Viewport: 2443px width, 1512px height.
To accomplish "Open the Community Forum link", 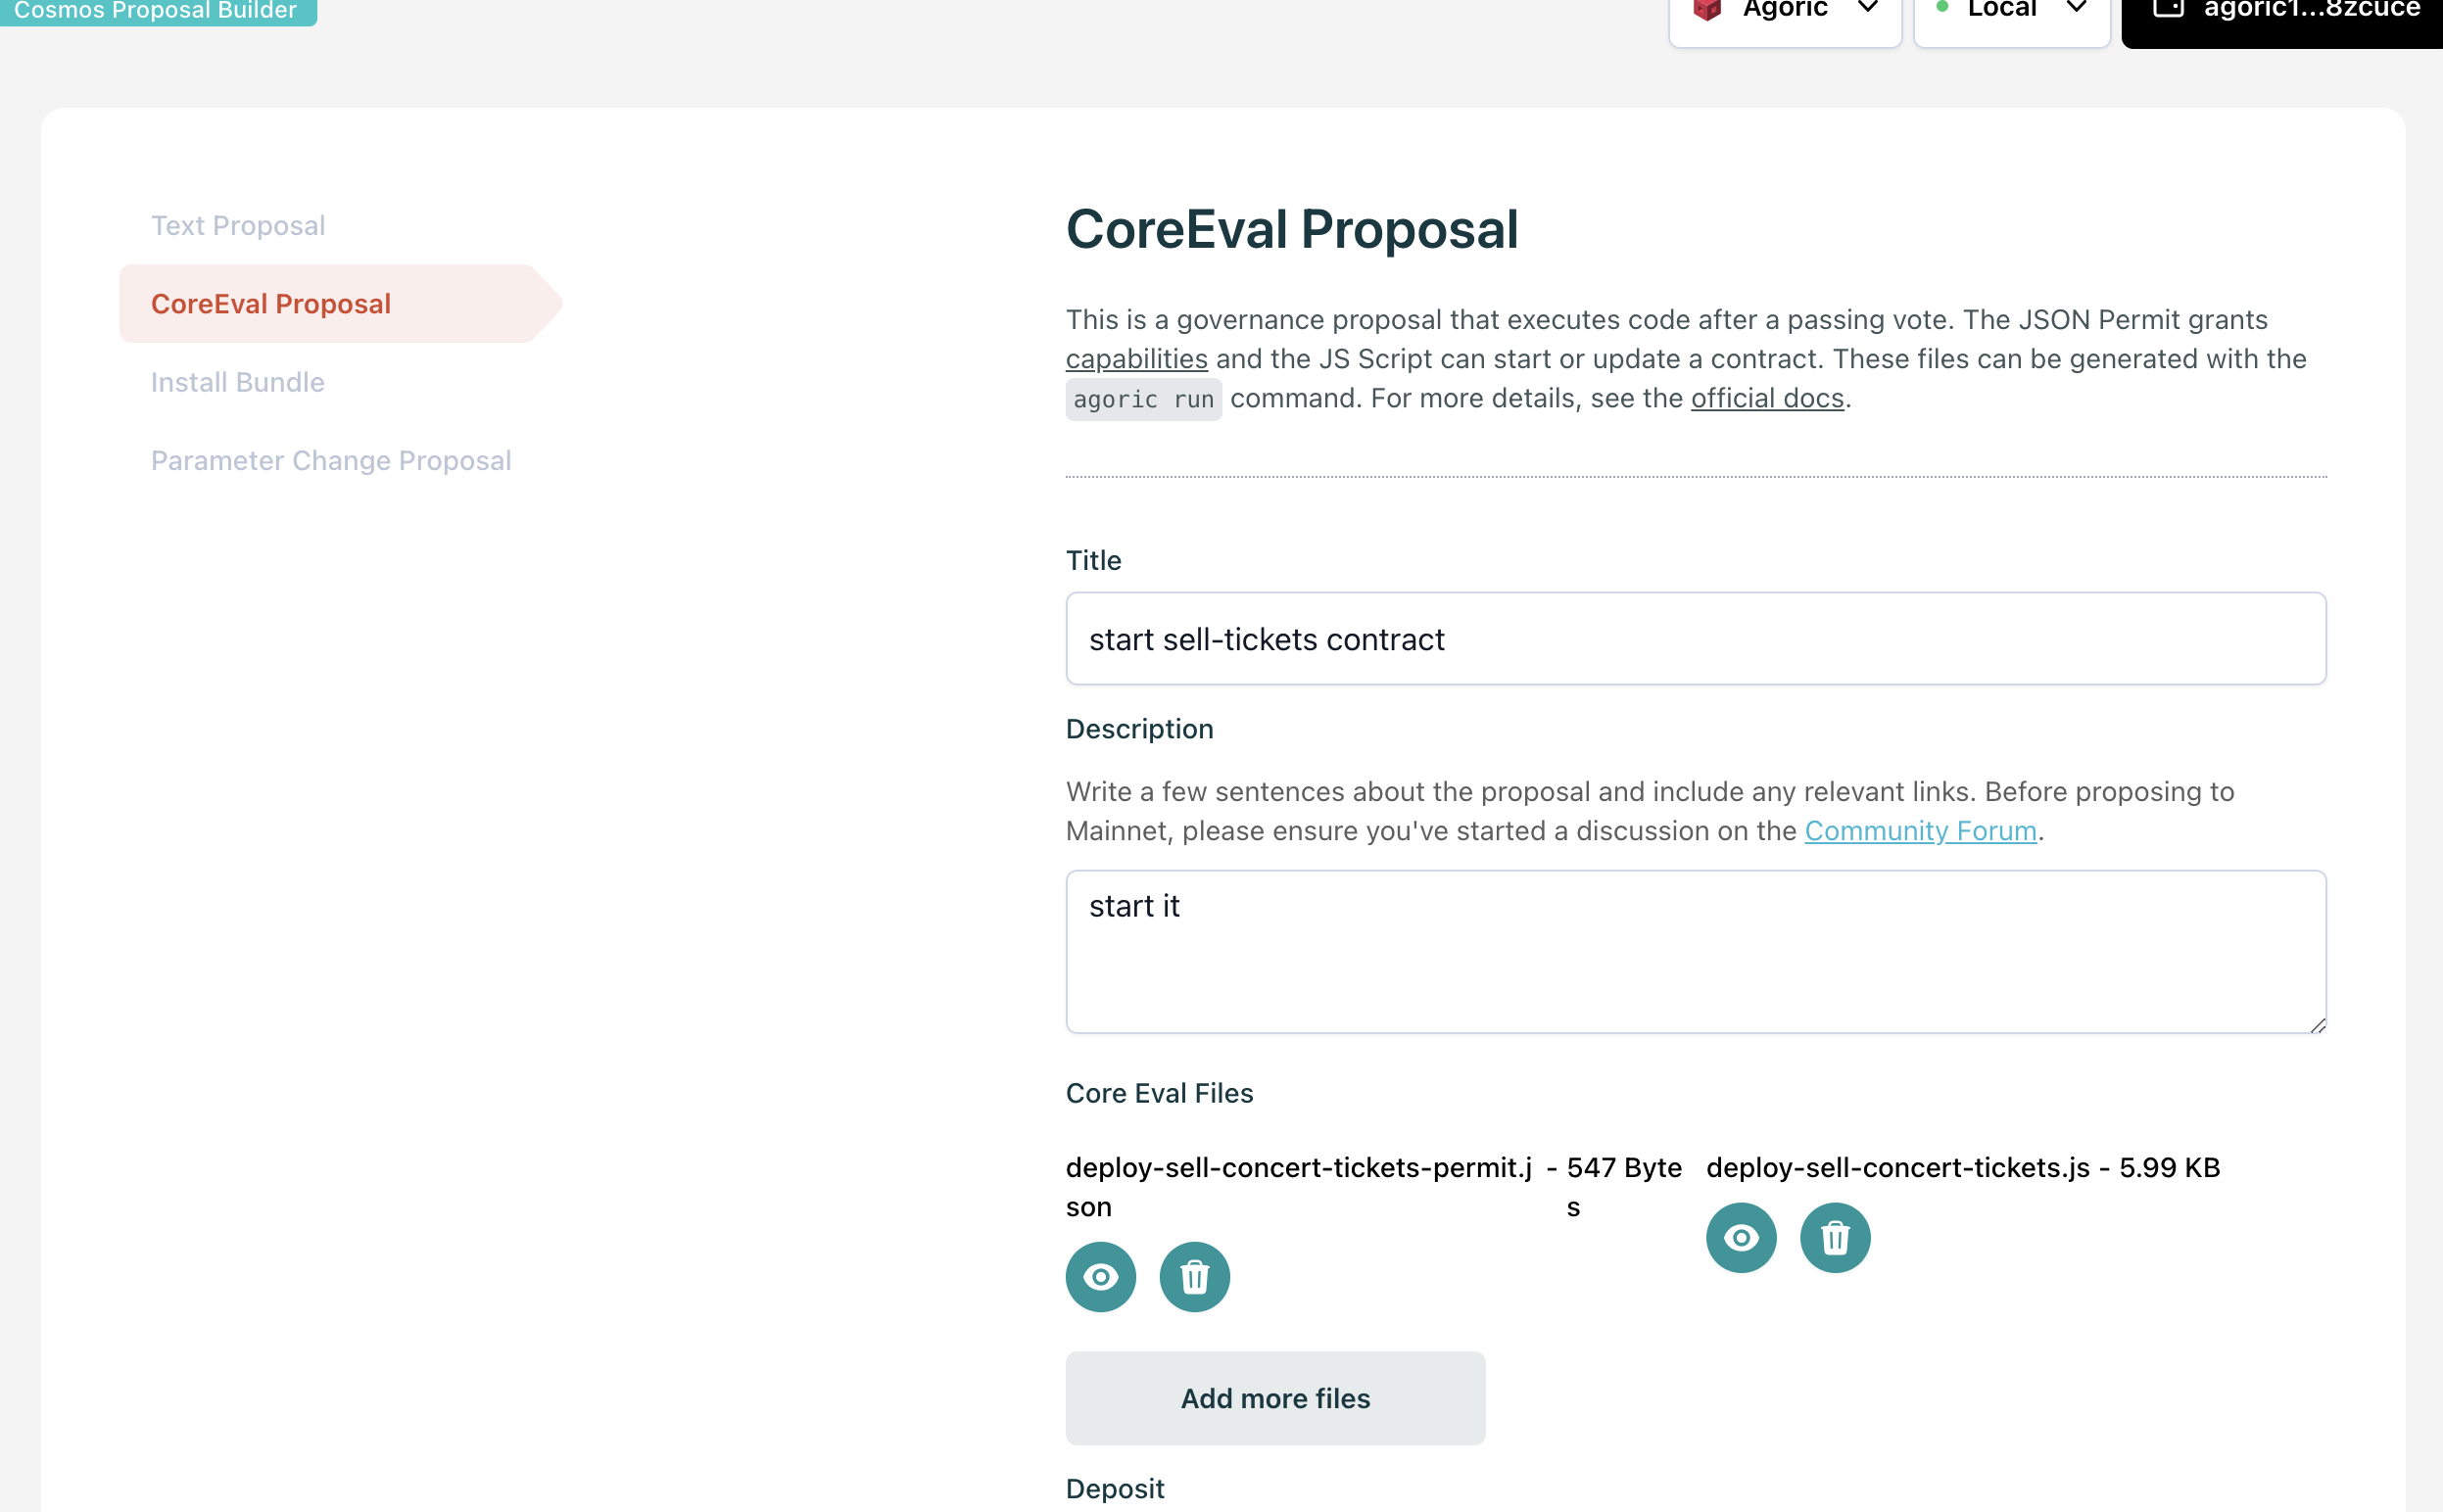I will pos(1920,831).
